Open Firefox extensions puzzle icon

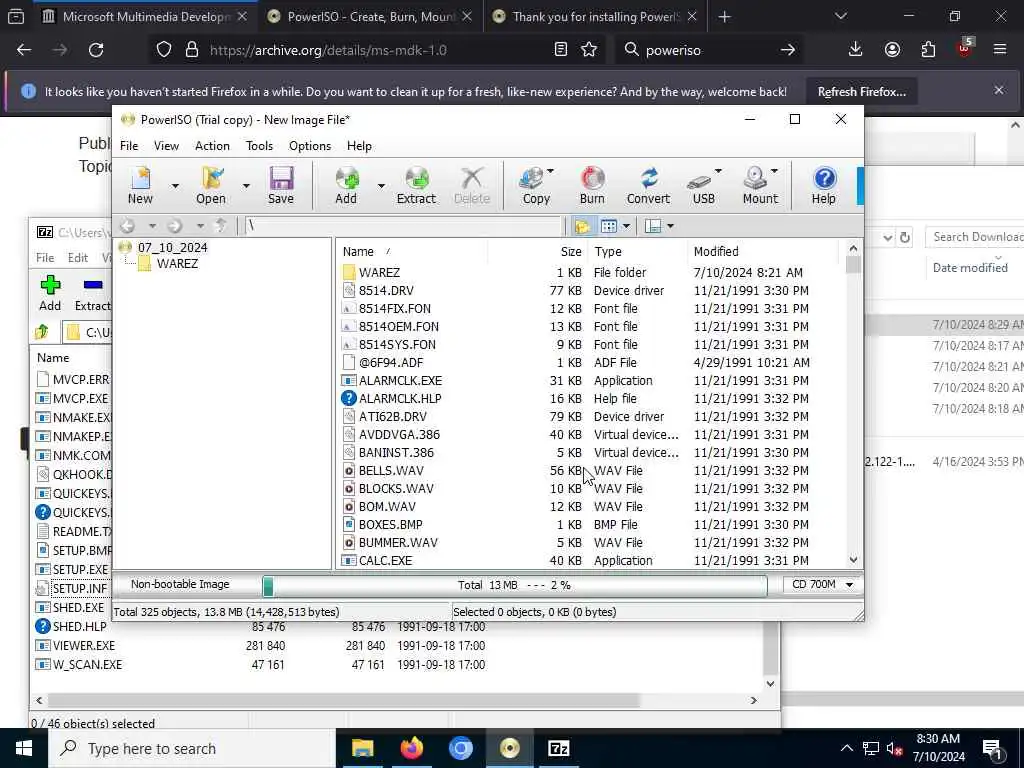coord(928,50)
